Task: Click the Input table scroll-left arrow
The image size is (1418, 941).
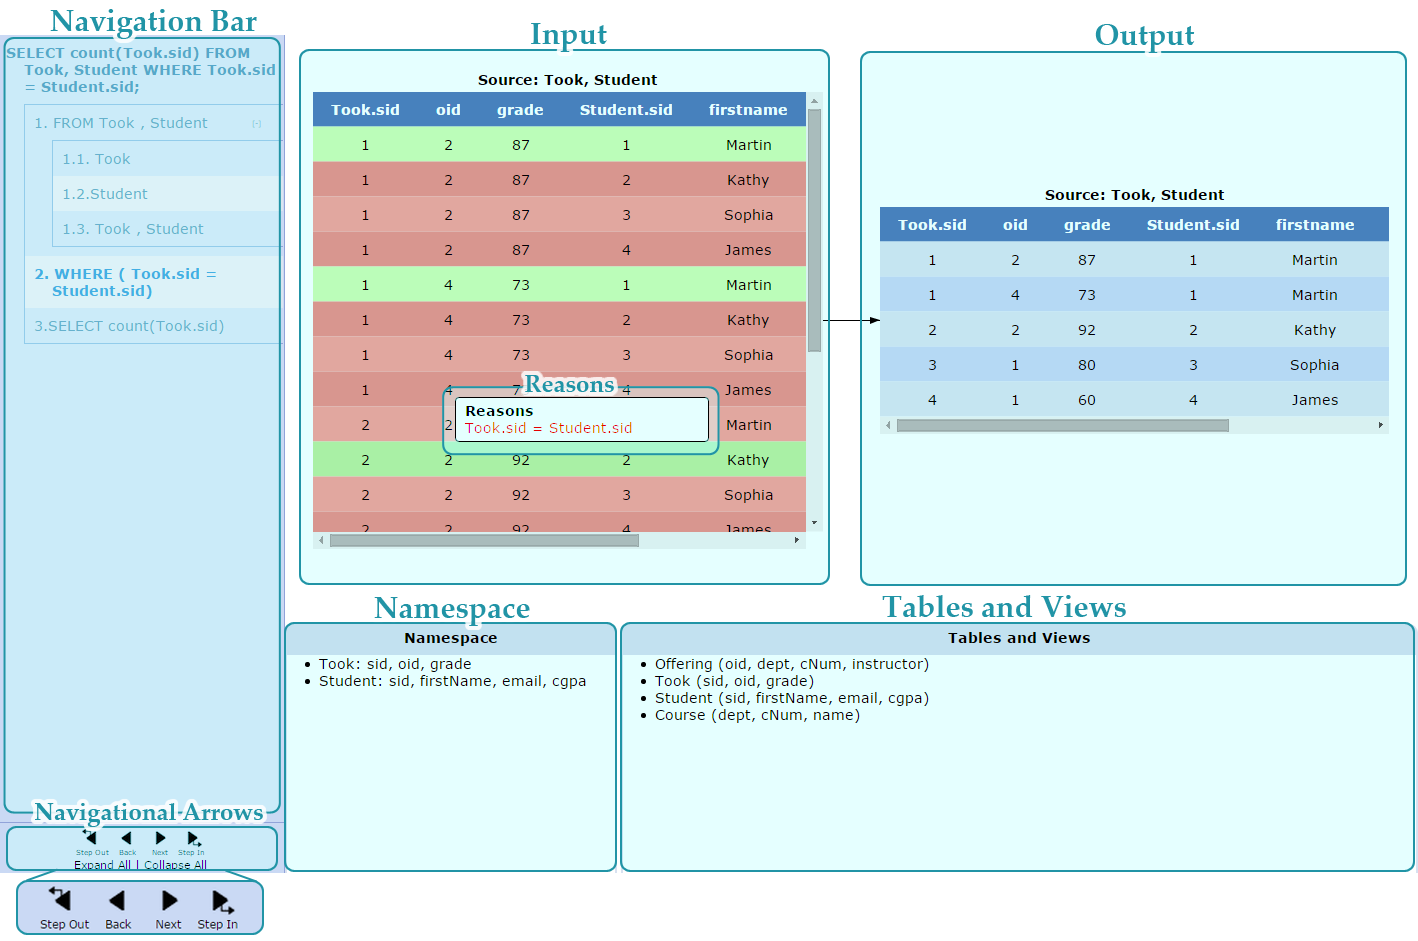Action: click(x=321, y=540)
